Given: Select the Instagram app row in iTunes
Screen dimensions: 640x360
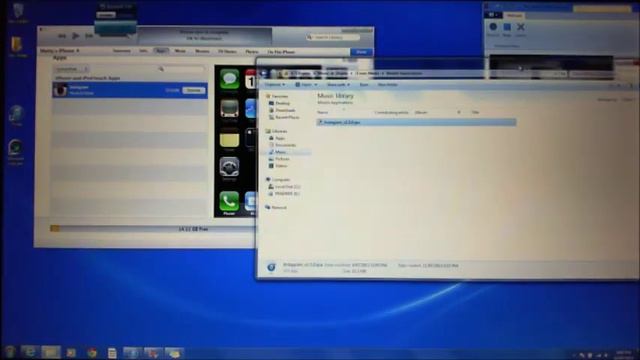Looking at the screenshot, I should (x=130, y=90).
